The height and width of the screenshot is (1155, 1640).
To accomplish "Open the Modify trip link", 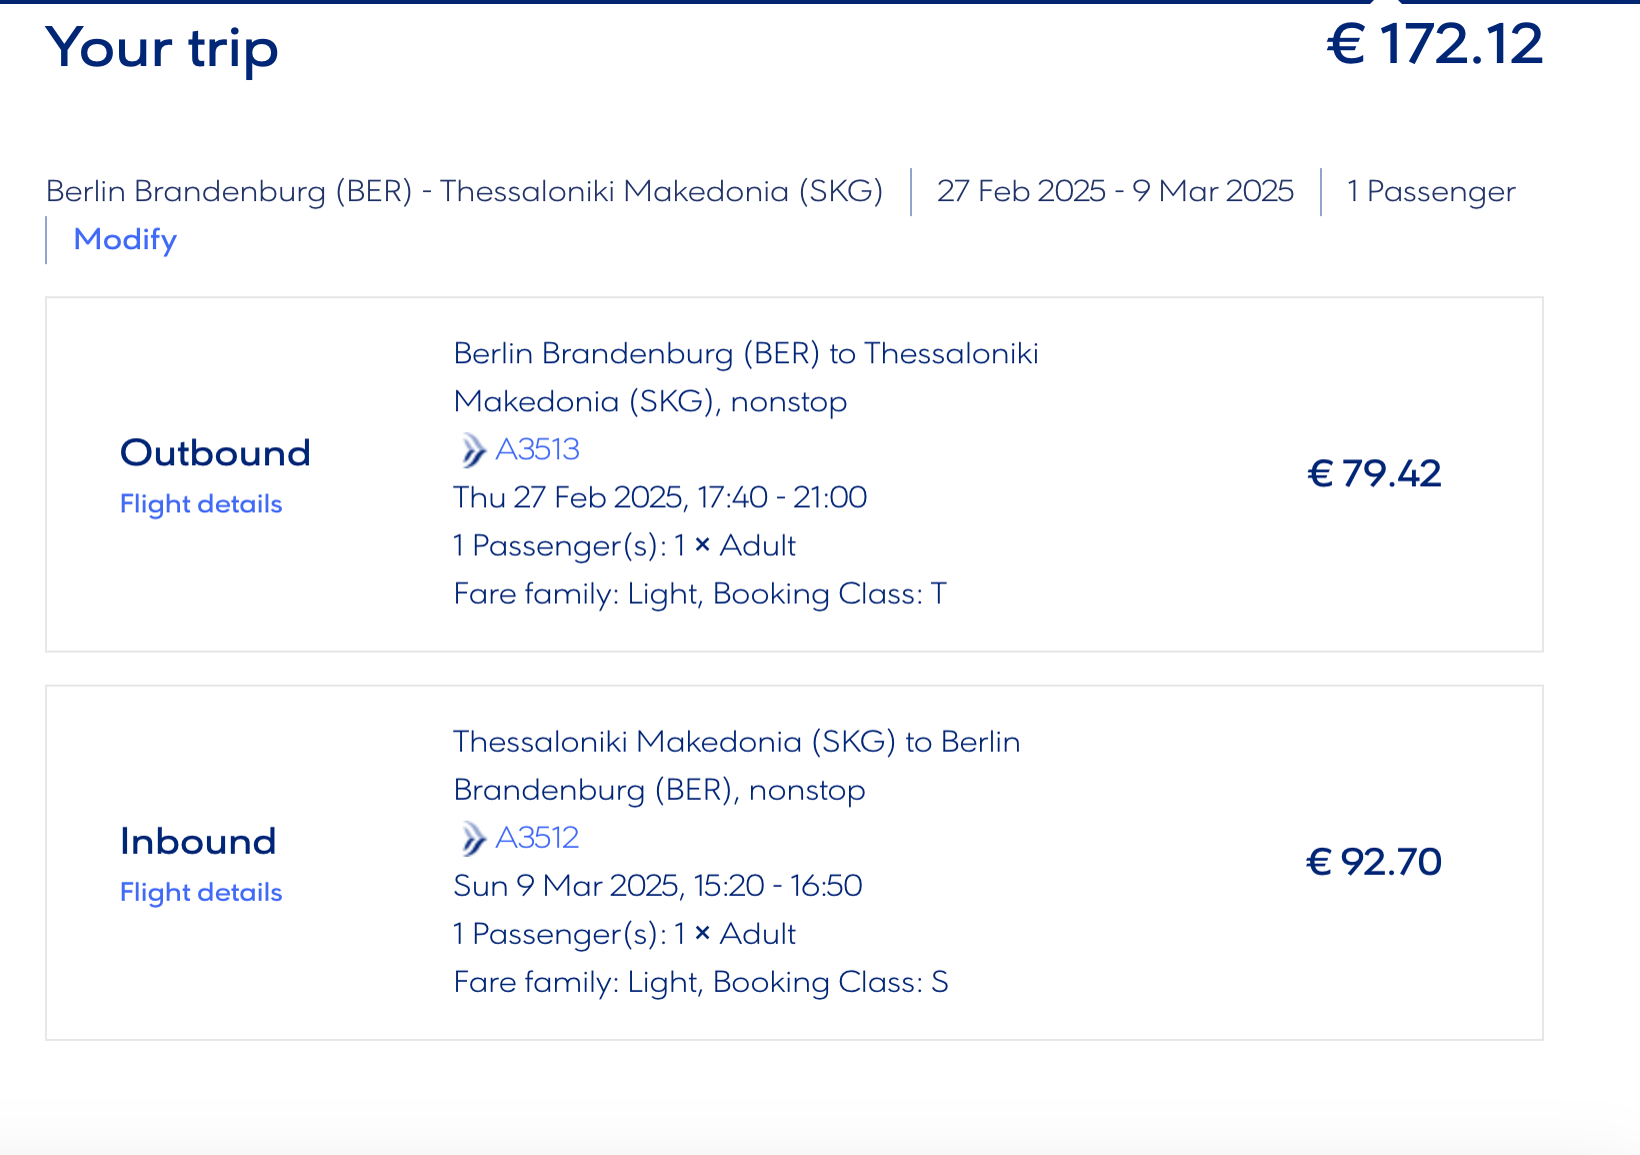I will coord(125,240).
